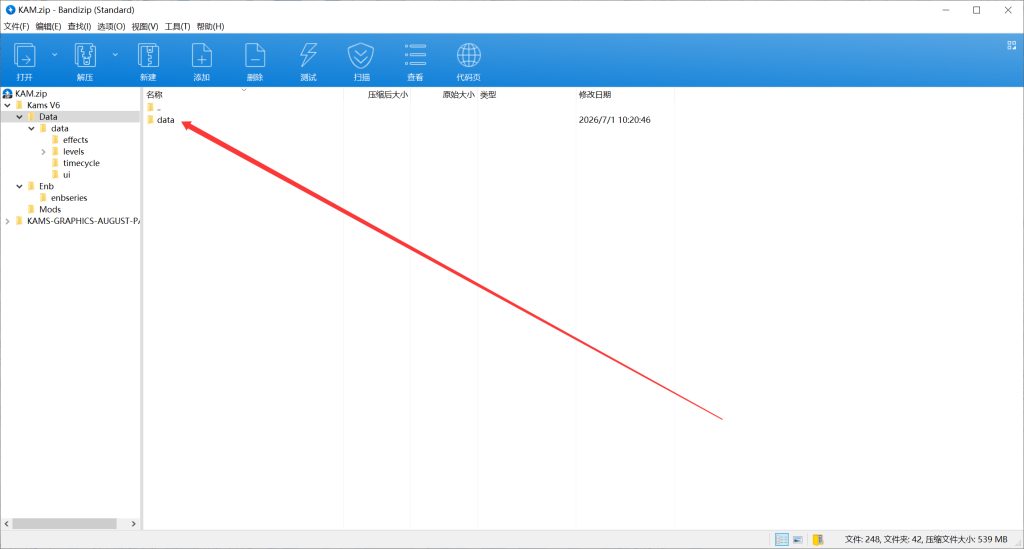The width and height of the screenshot is (1024, 549).
Task: Open the dropdown arrow next to Extract (解压)
Action: [115, 55]
